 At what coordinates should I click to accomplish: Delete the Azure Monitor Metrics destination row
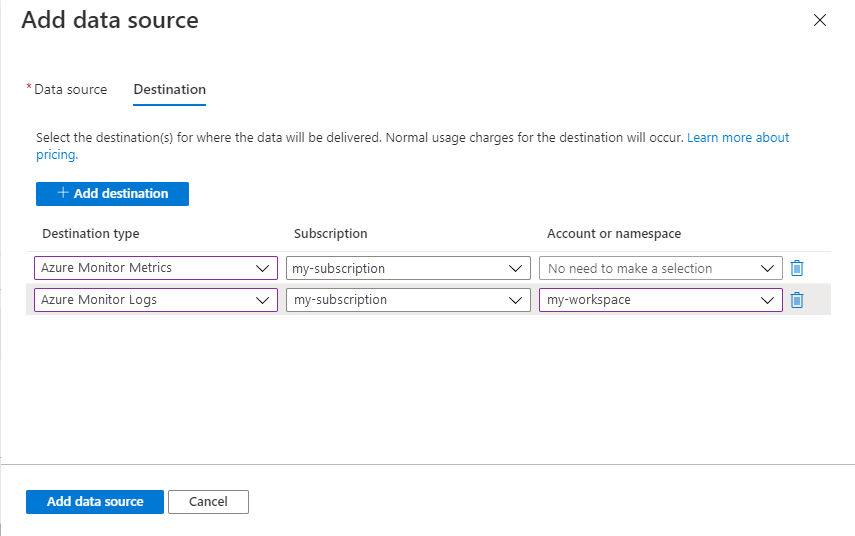(797, 268)
